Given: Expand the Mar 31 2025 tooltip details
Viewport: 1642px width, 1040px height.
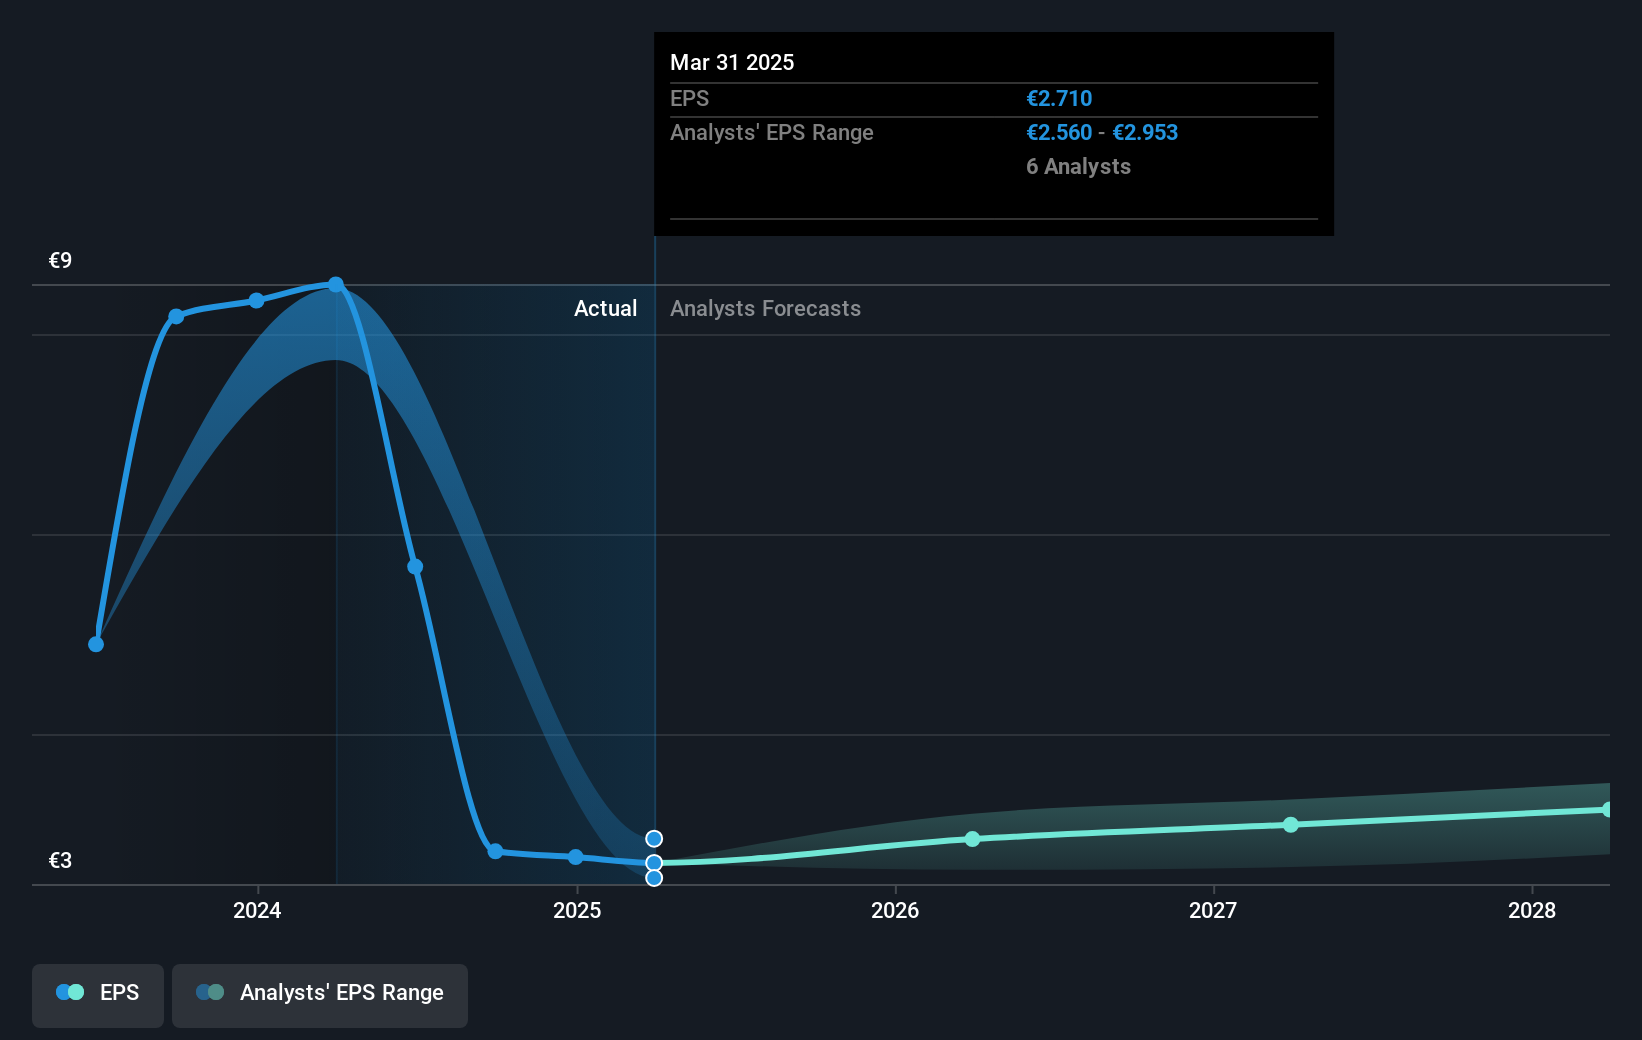Looking at the screenshot, I should click(x=732, y=62).
